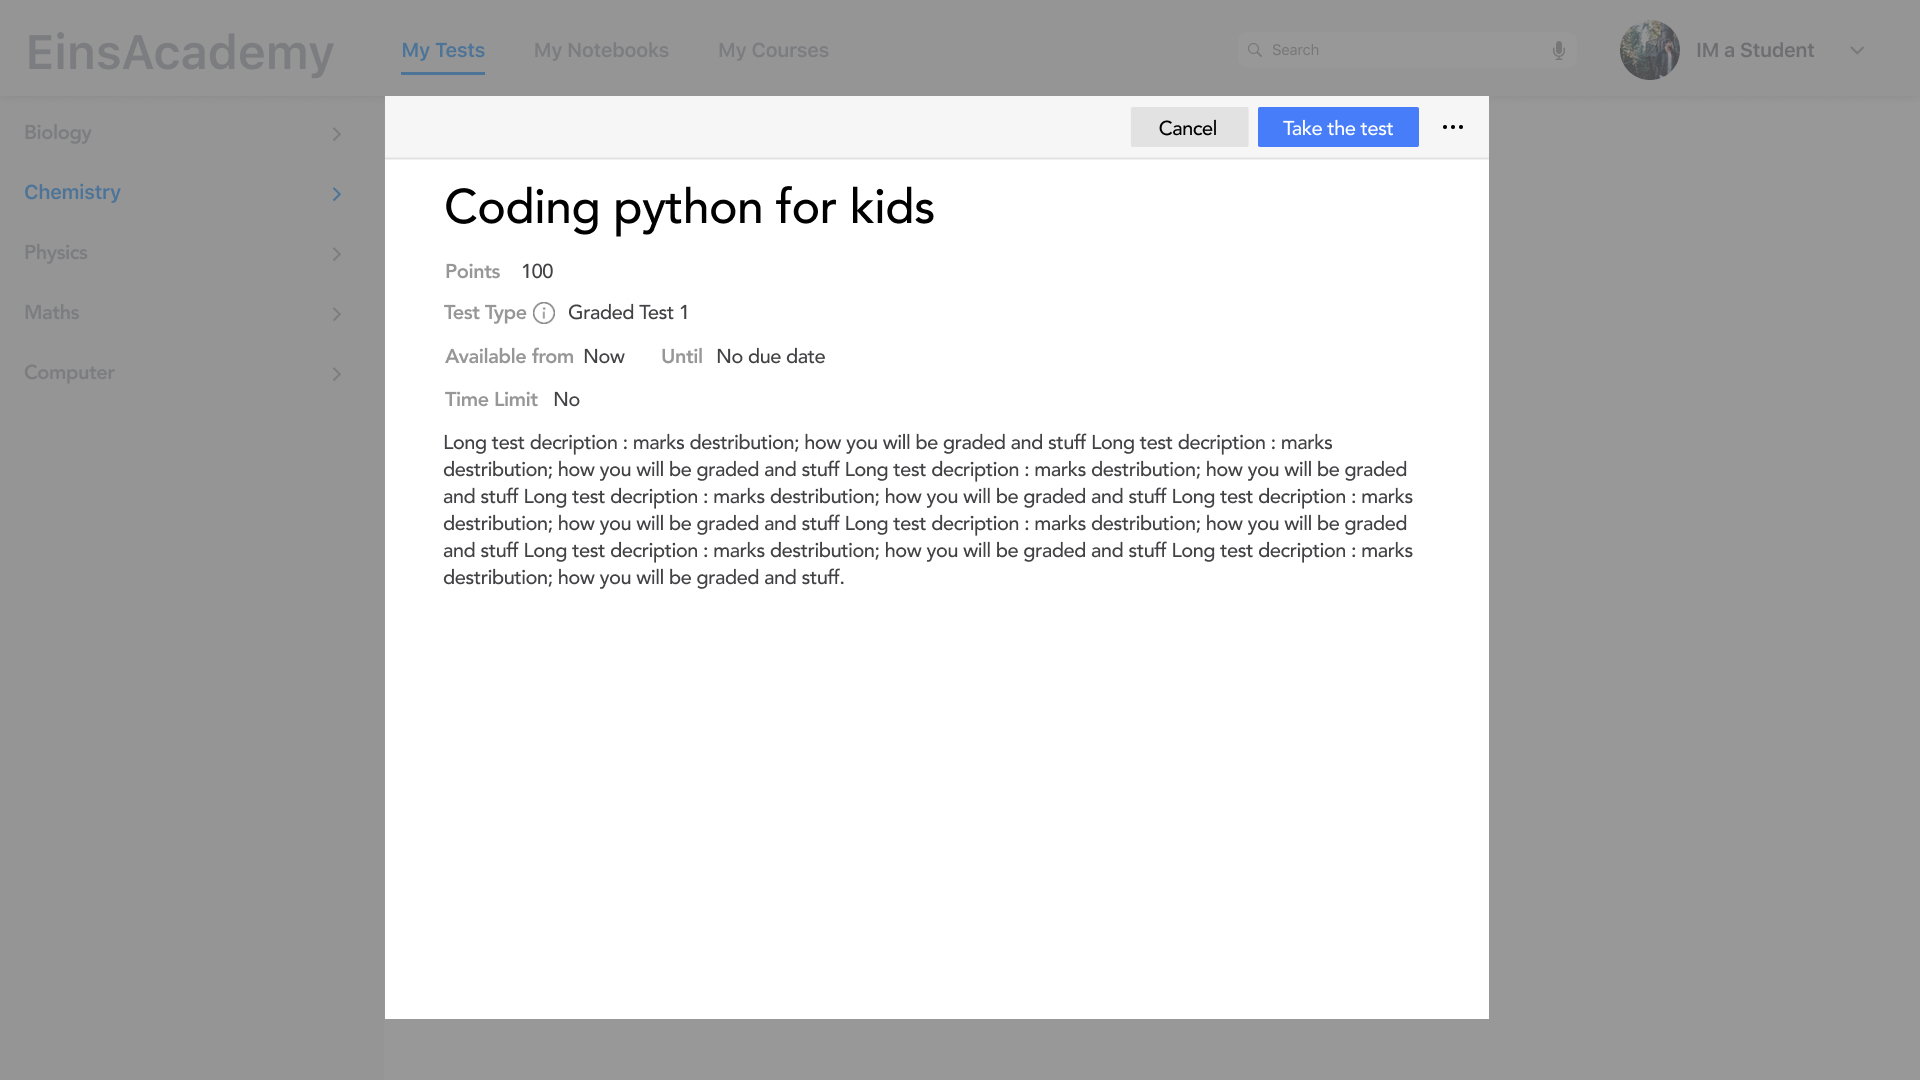Click the Test Type info icon

coord(544,313)
